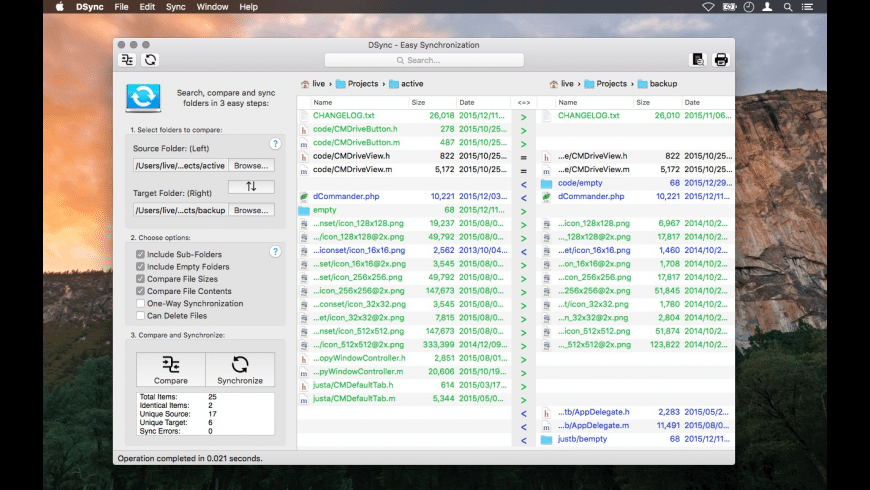Open Spotlight search in menu bar

[x=787, y=7]
